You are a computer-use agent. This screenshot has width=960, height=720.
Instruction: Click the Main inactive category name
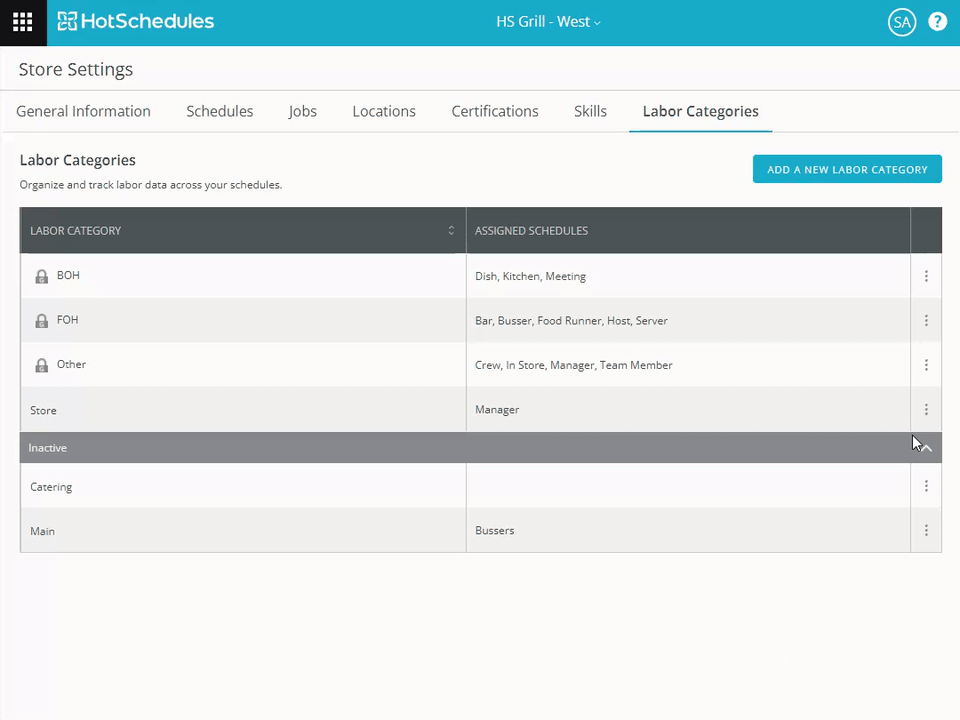[x=42, y=531]
